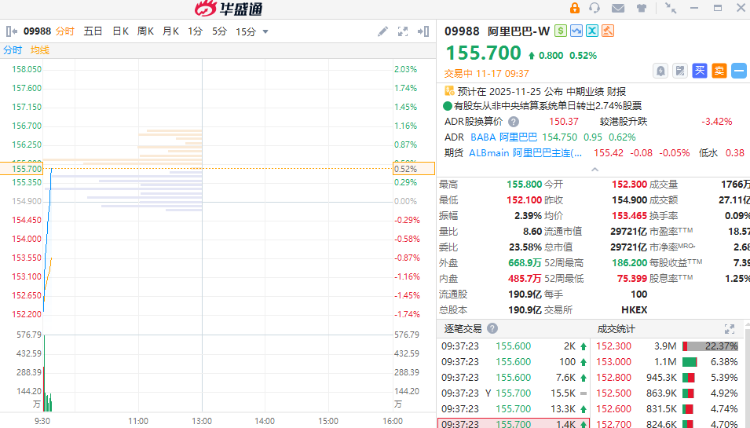Open the messages envelope icon

(617, 9)
